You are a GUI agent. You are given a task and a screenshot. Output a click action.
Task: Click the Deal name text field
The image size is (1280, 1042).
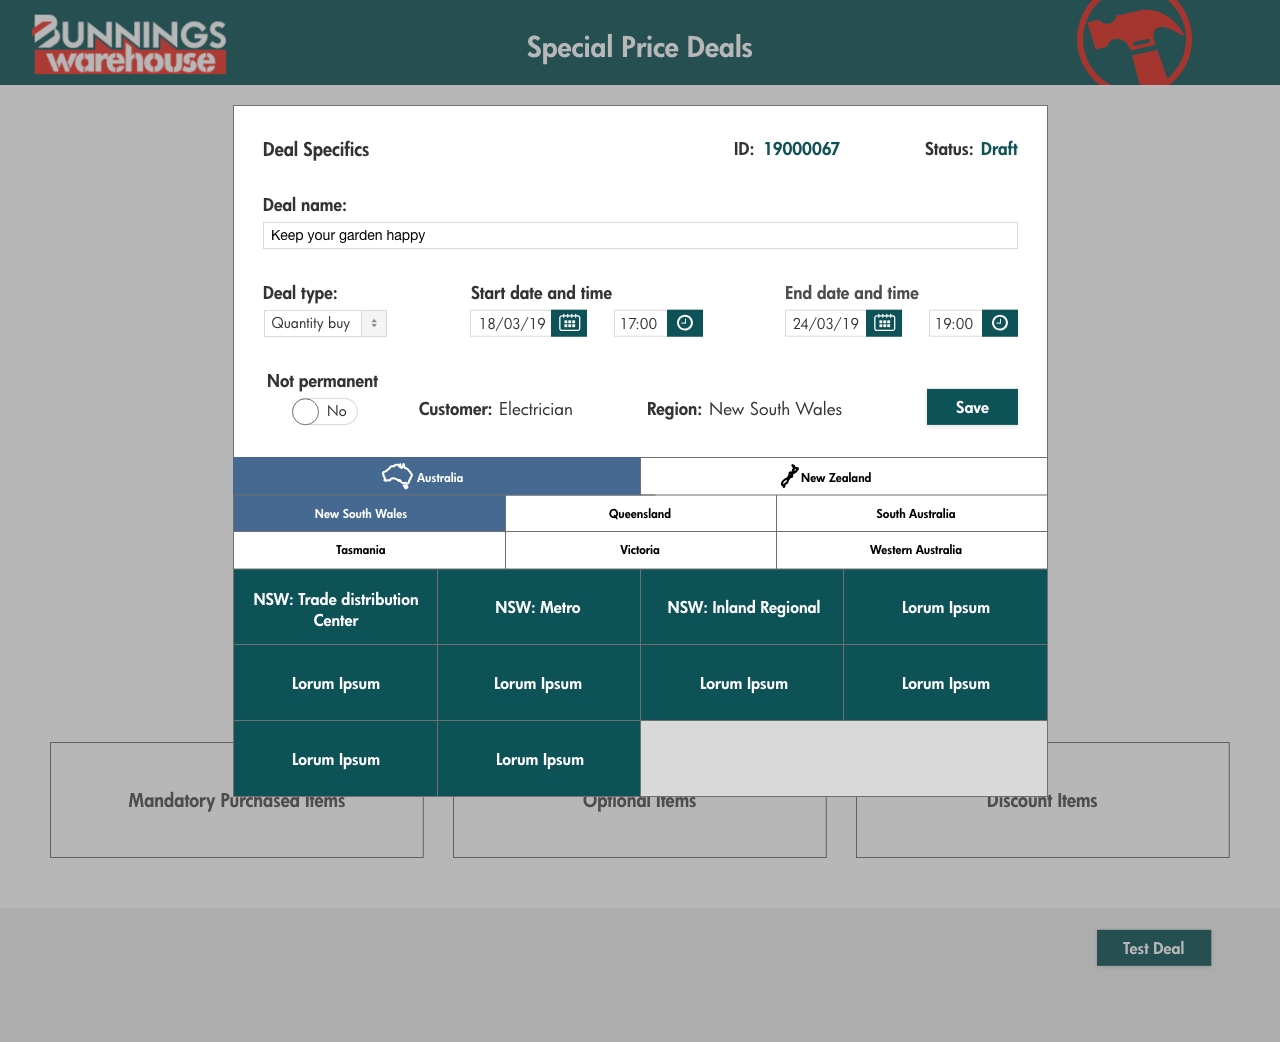(x=640, y=236)
